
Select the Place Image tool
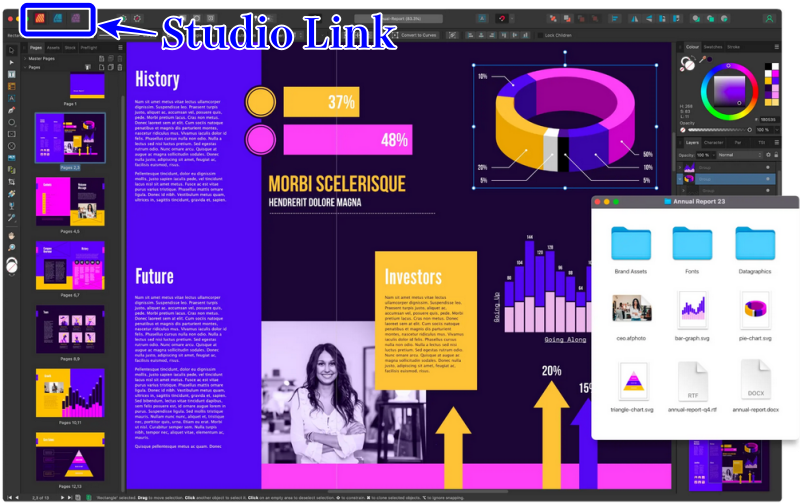(11, 158)
